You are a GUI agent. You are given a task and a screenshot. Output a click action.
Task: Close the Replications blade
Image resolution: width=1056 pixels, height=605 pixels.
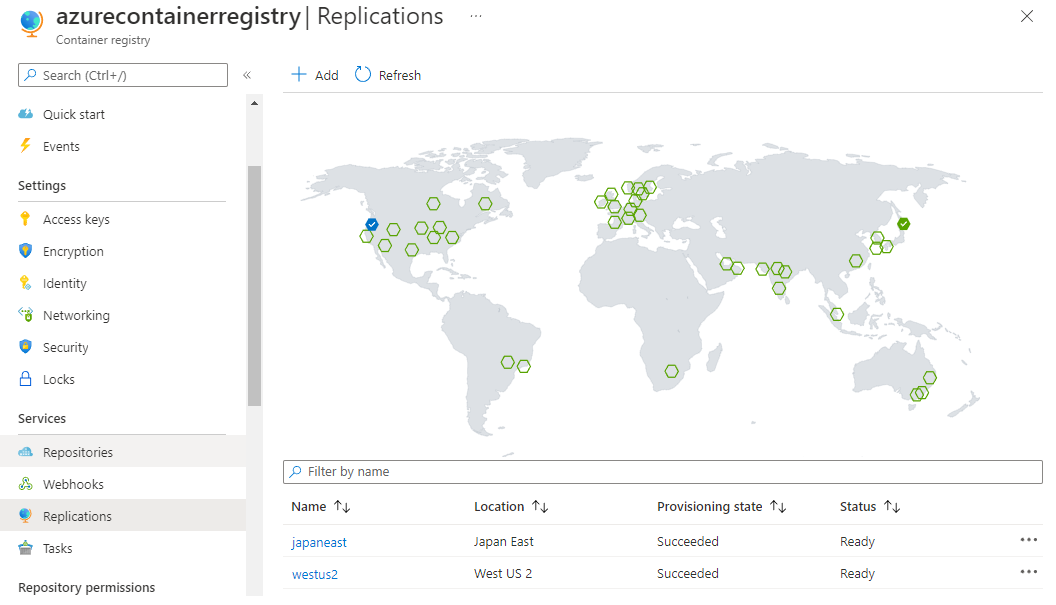click(x=1026, y=16)
